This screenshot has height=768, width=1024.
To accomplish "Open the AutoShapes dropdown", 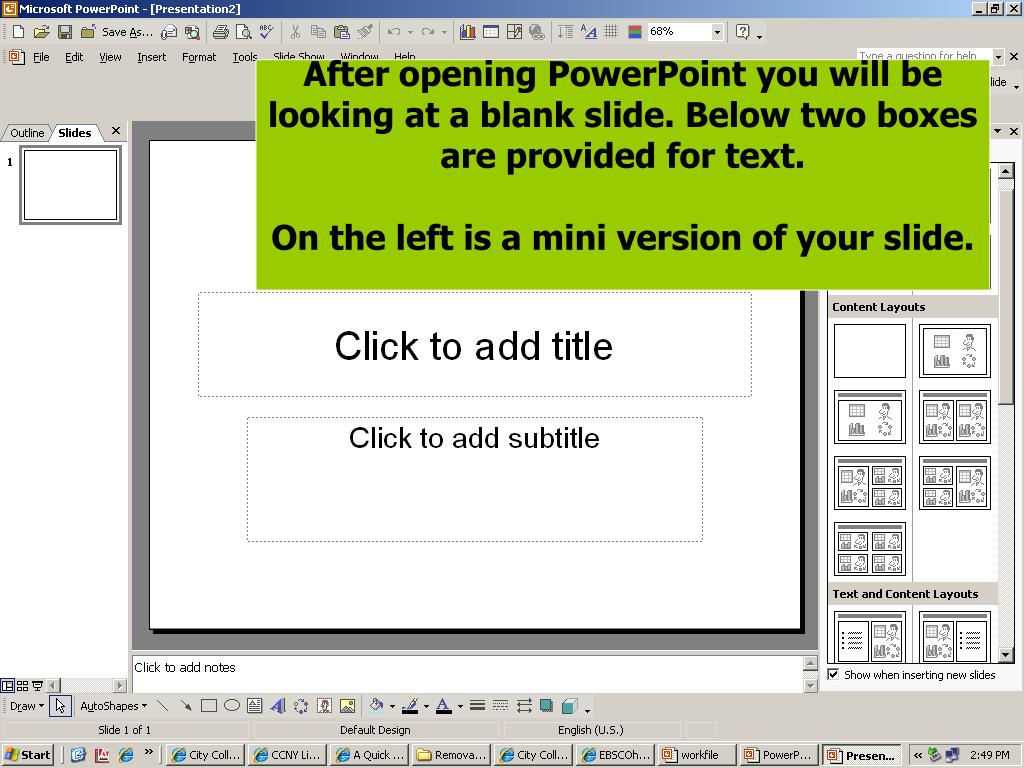I will (113, 706).
